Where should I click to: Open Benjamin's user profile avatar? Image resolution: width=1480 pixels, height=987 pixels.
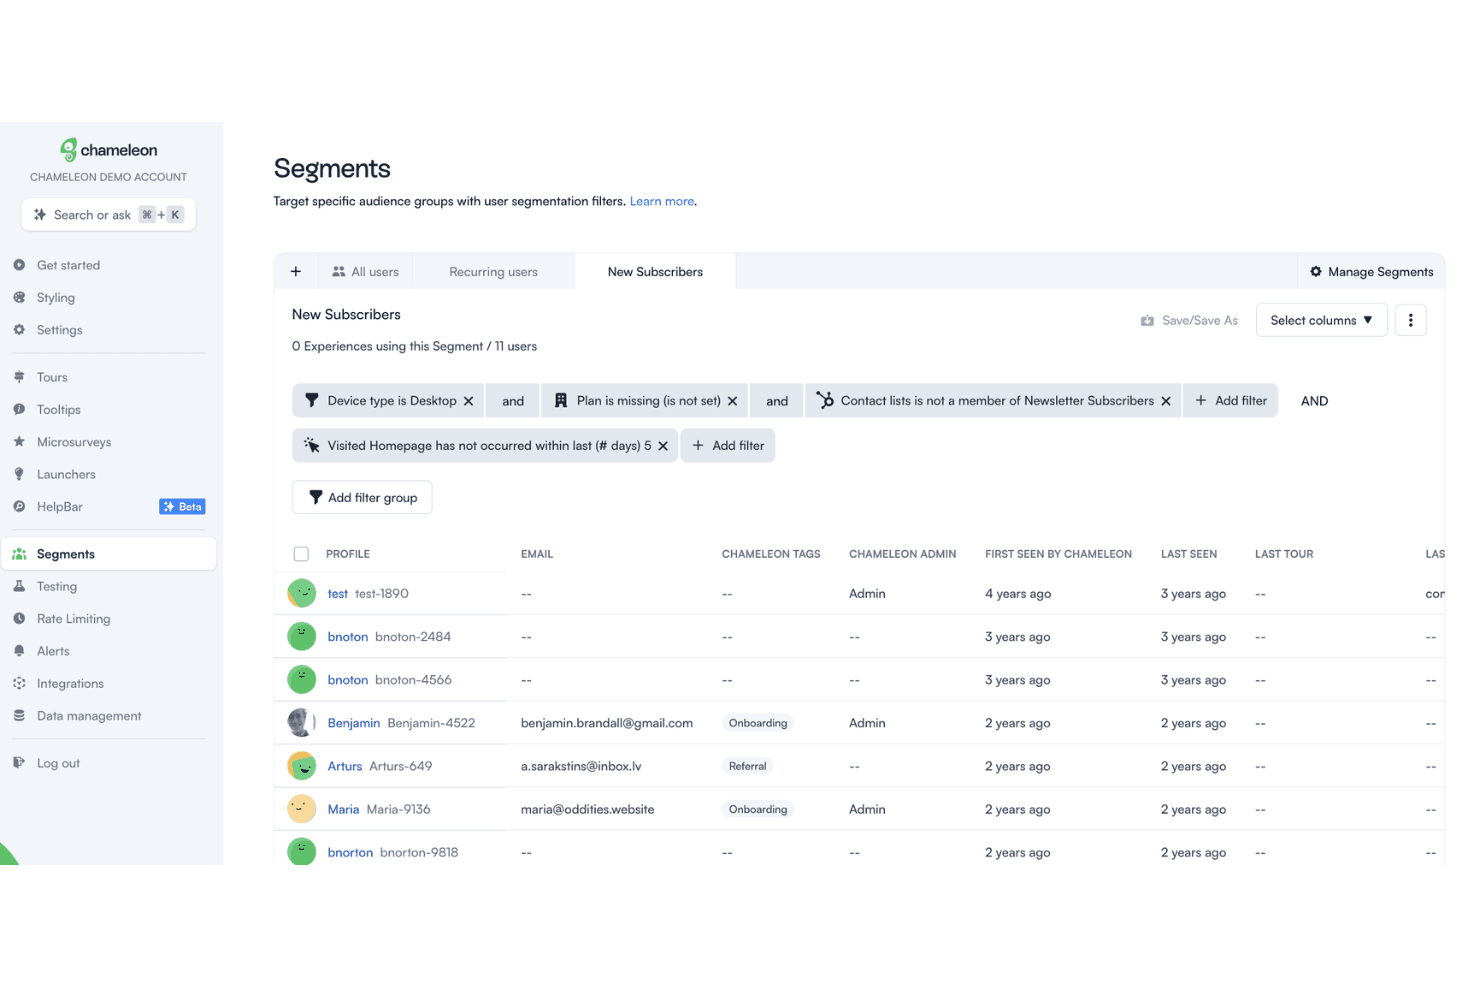301,722
